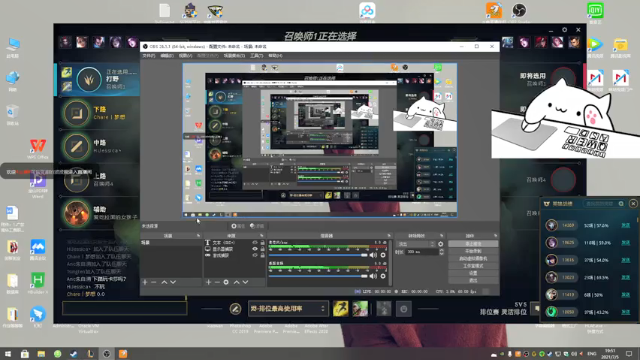Viewport: 640px width, 360px height.
Task: Add a new source with the plus icon
Action: (209, 282)
